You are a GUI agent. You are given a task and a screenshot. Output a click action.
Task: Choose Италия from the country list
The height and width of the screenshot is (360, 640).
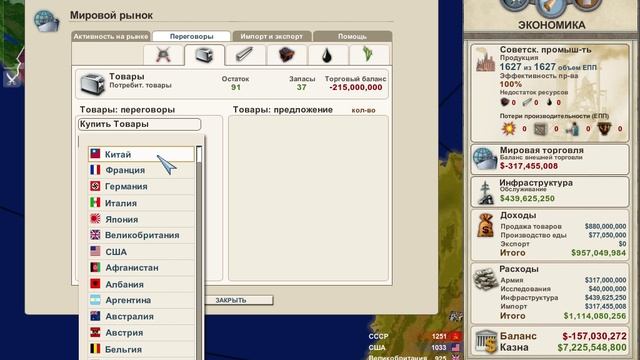[141, 203]
